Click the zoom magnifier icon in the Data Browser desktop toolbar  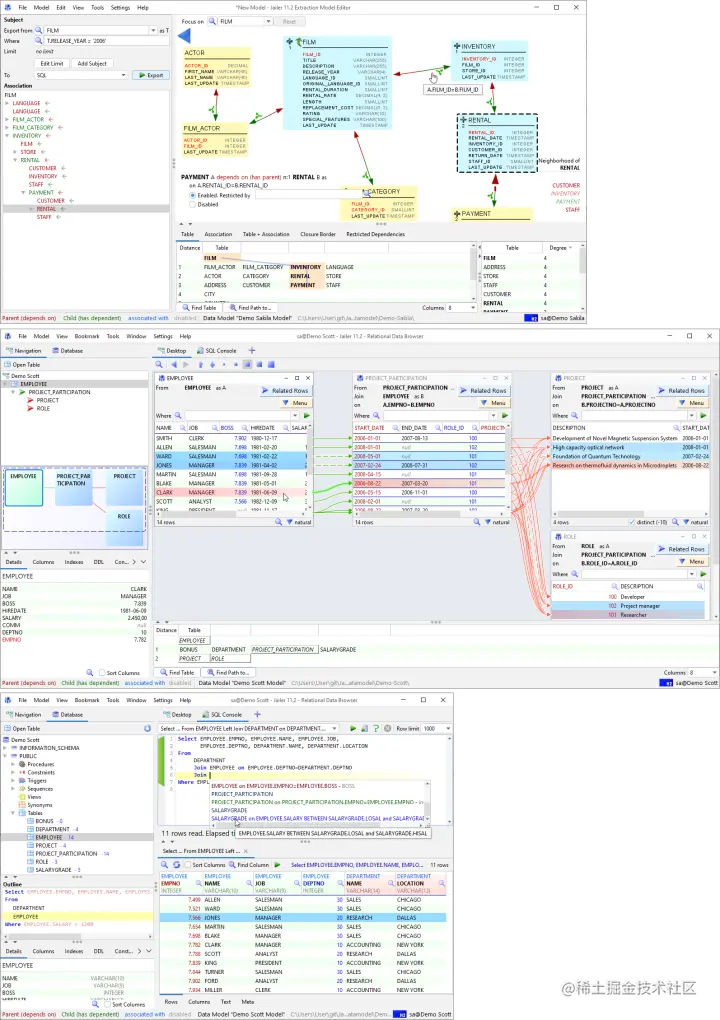pos(159,364)
